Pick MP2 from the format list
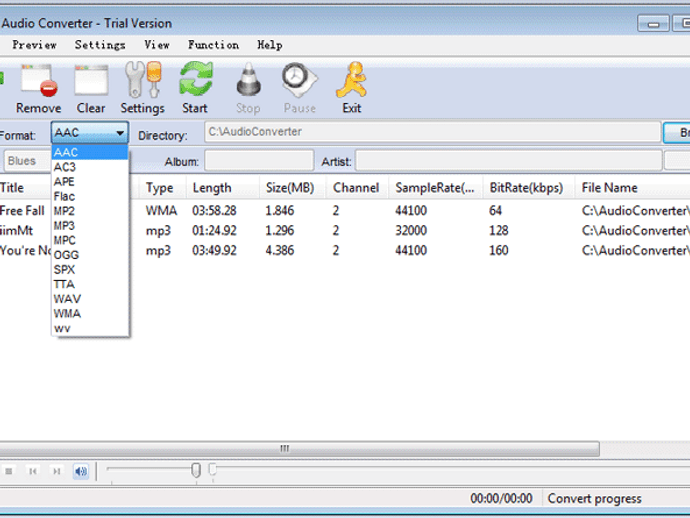 [x=90, y=211]
